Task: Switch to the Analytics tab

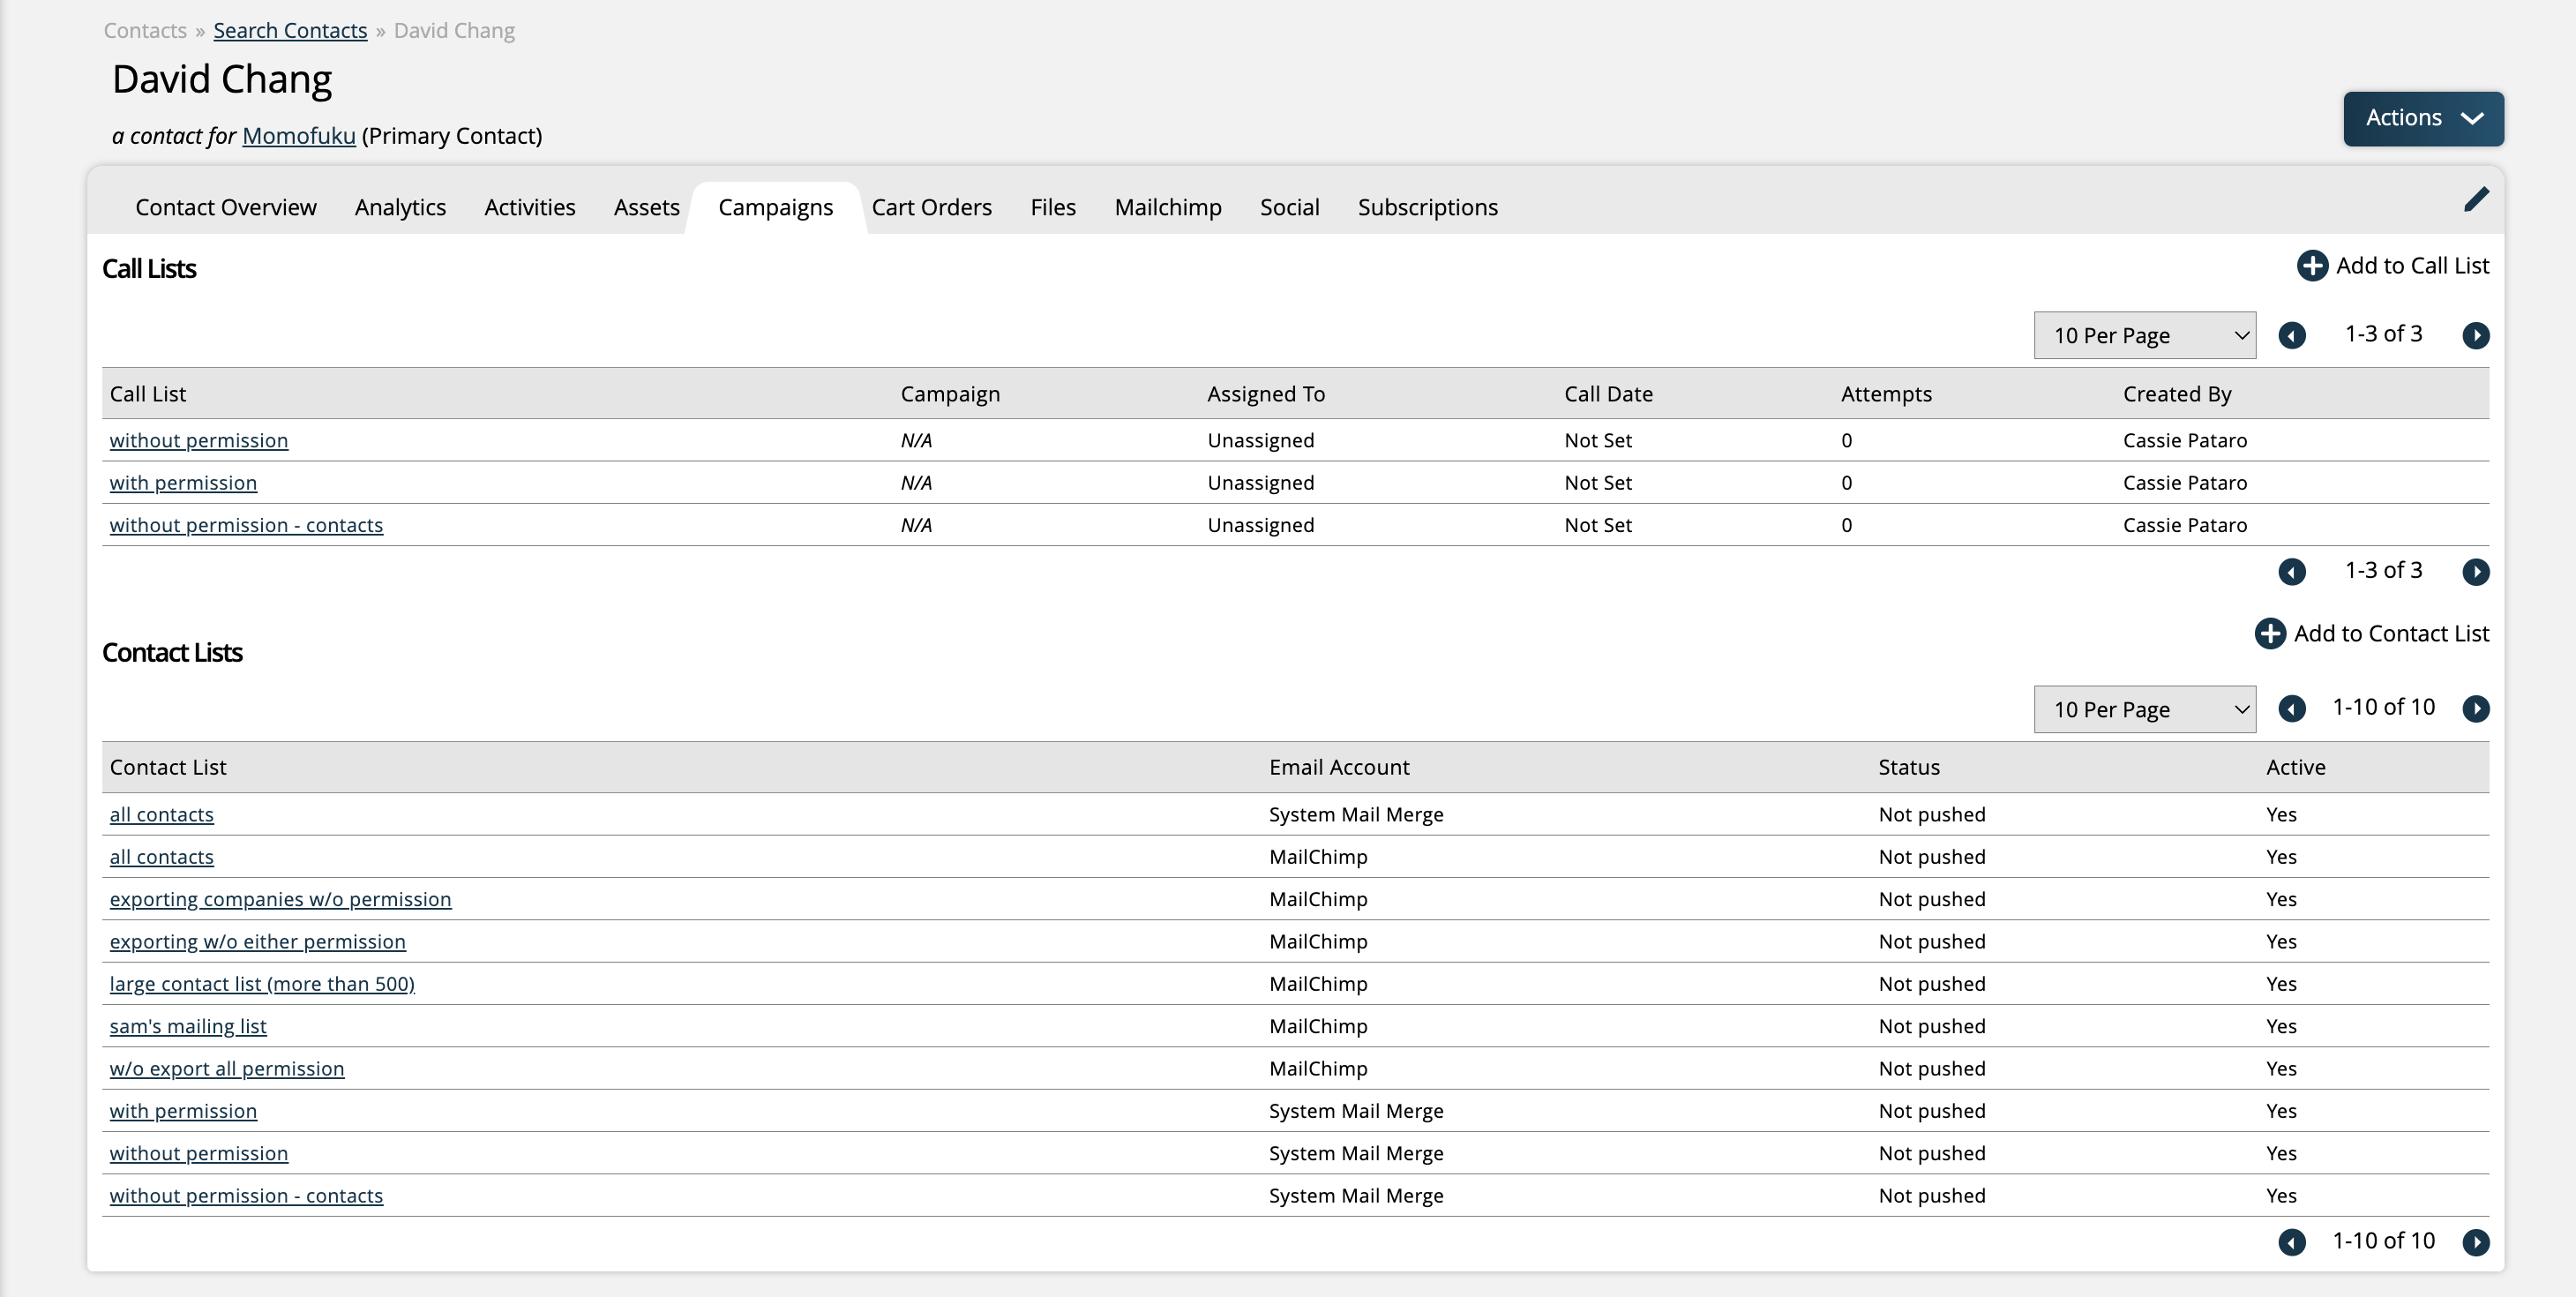Action: click(x=400, y=207)
